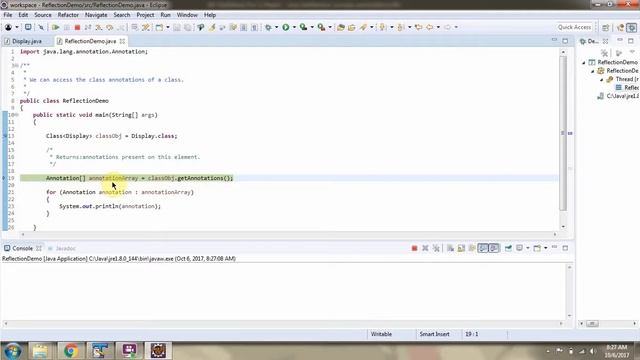Open the Debug button dropdown arrow
The width and height of the screenshot is (640, 360).
click(276, 27)
